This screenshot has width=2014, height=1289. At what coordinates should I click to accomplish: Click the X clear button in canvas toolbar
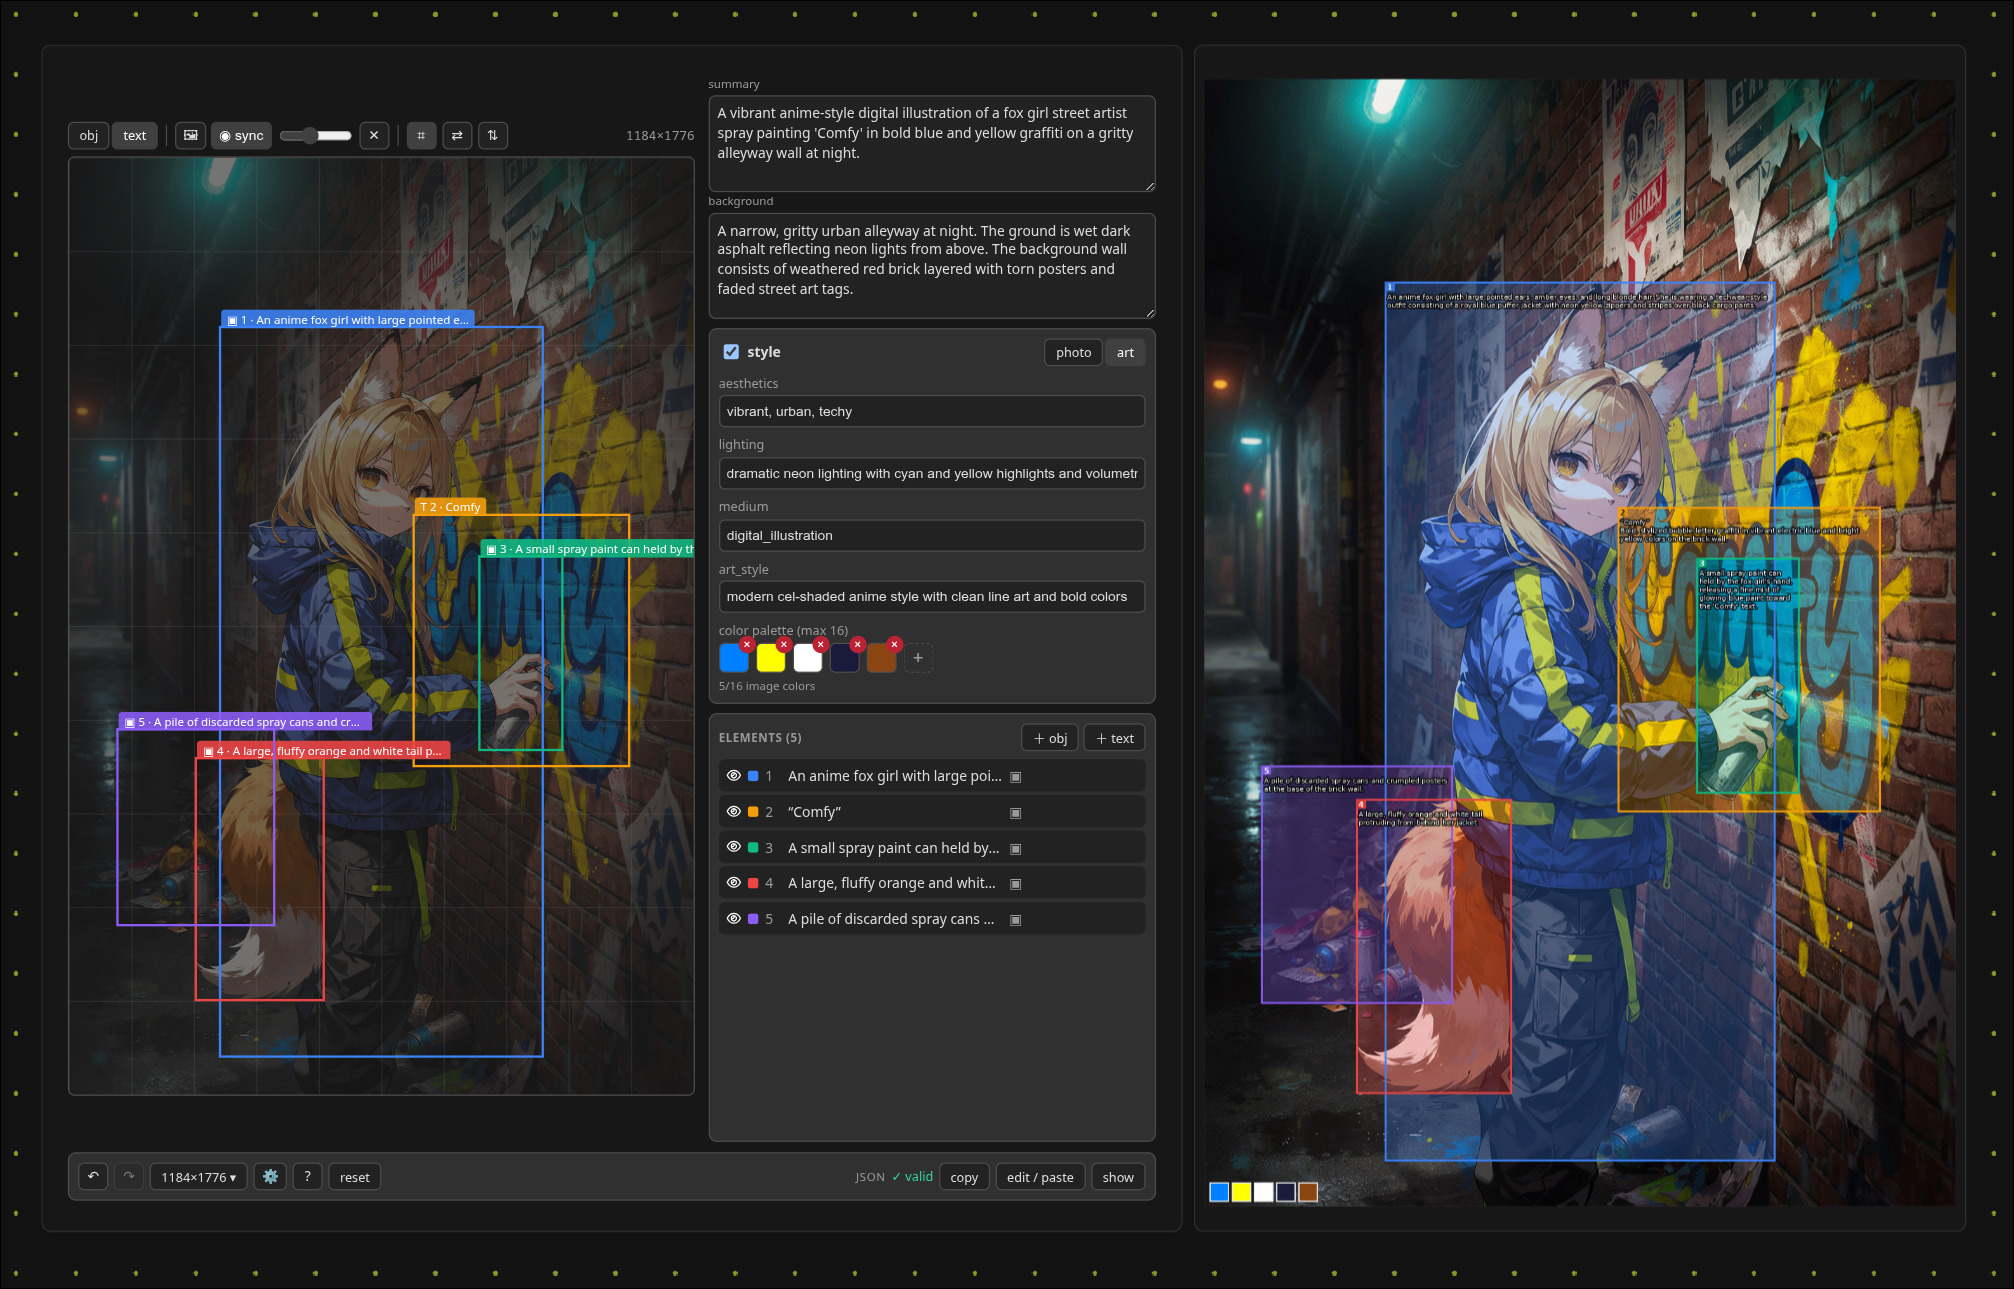pyautogui.click(x=374, y=136)
